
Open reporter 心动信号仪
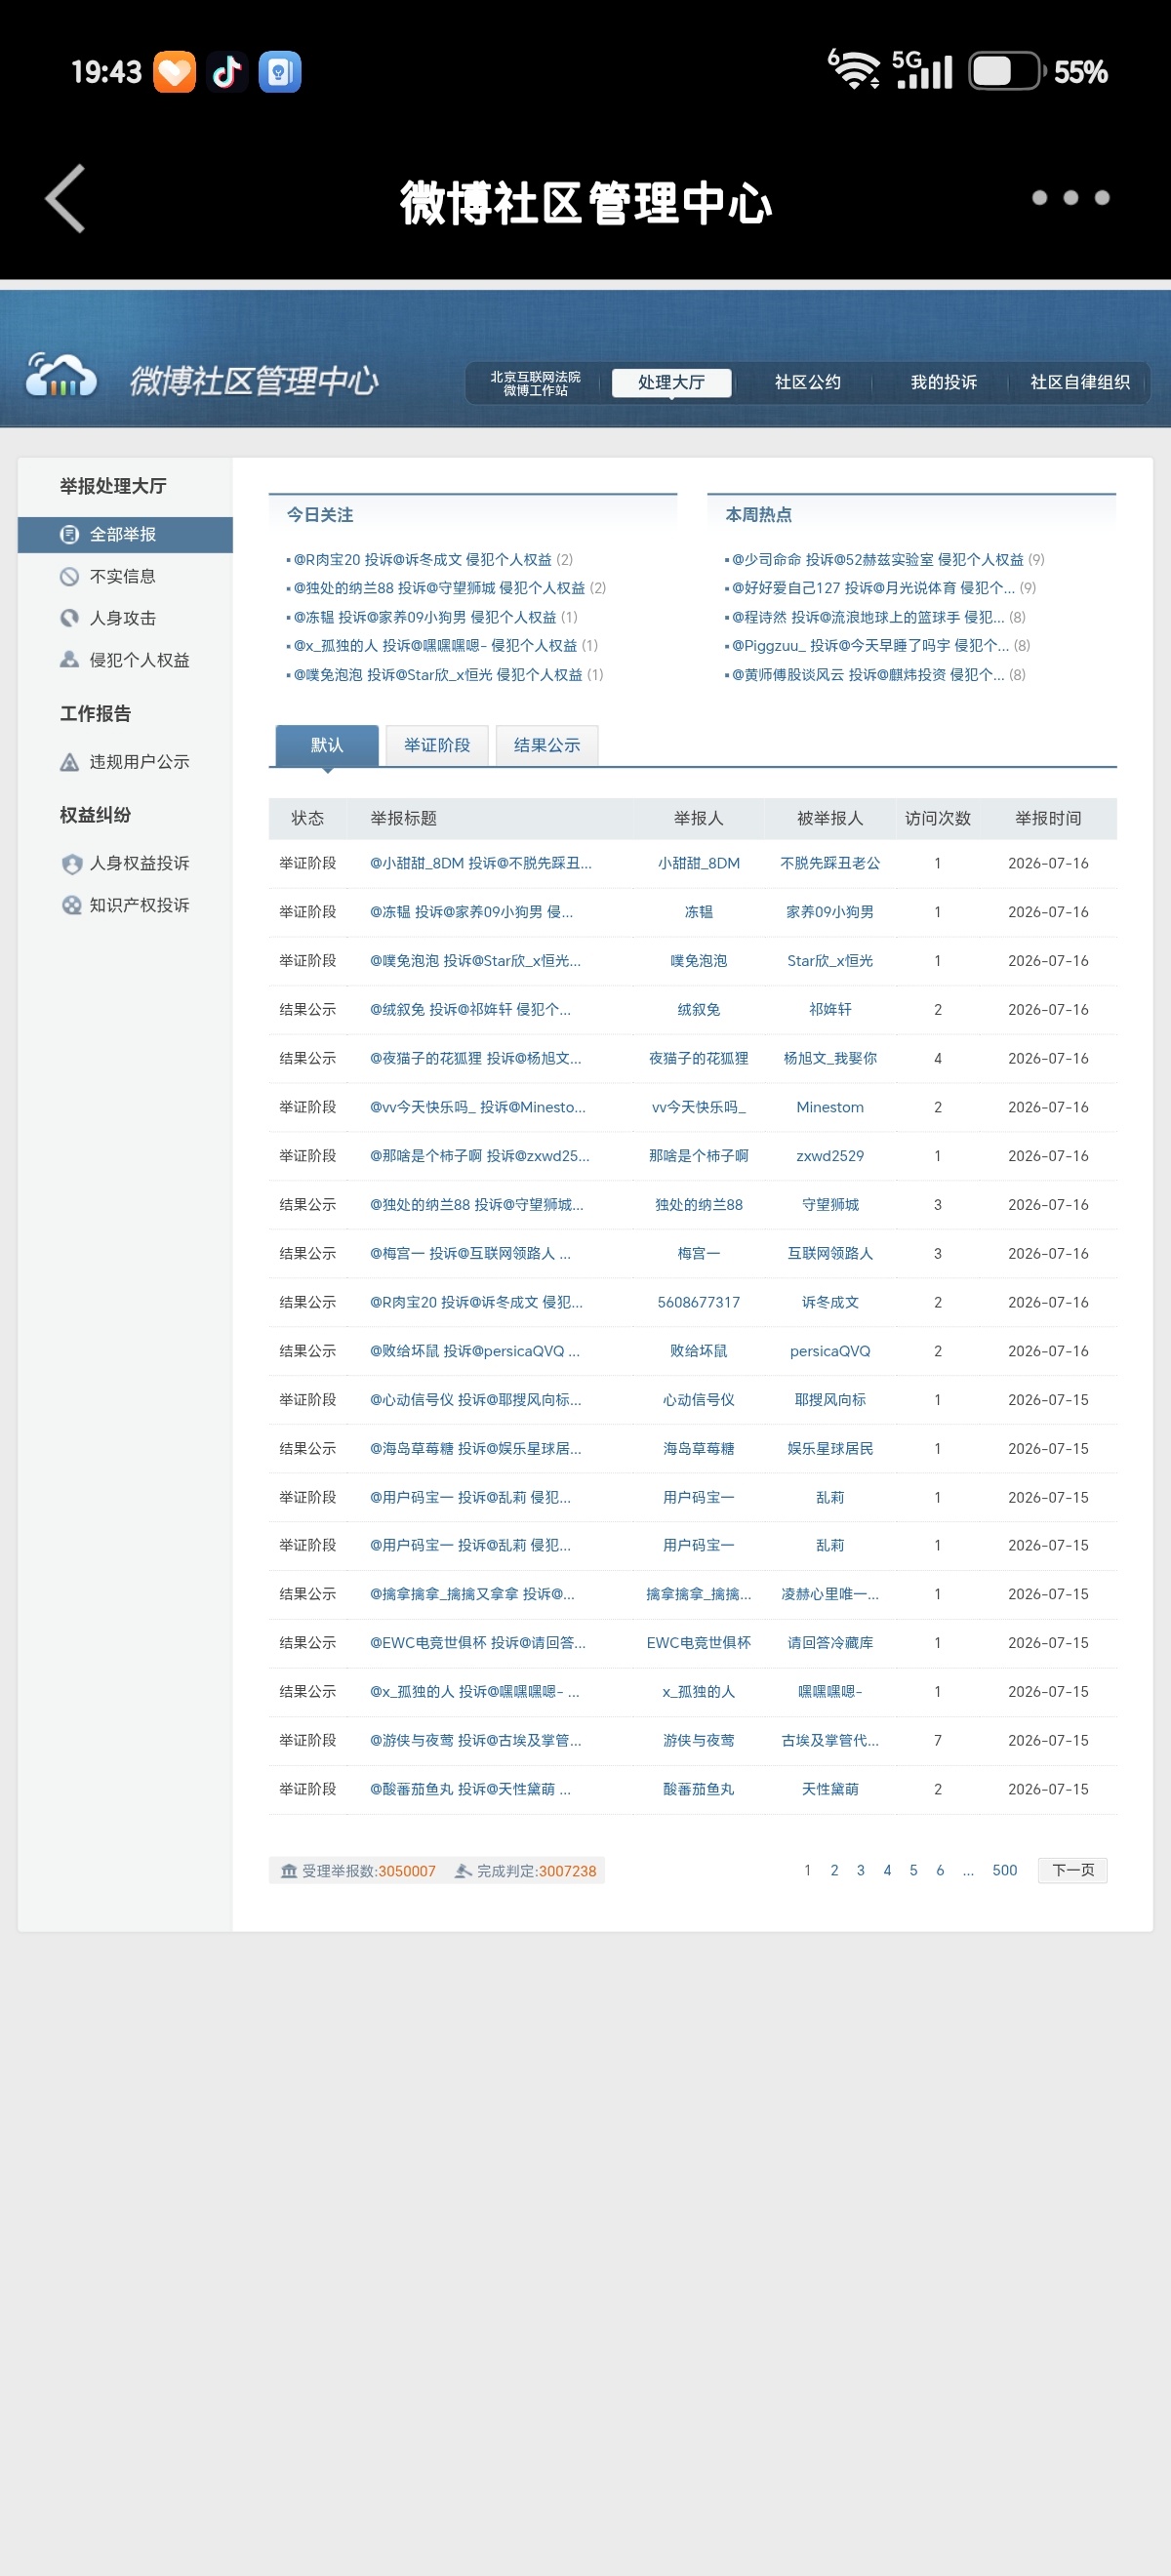tap(698, 1399)
